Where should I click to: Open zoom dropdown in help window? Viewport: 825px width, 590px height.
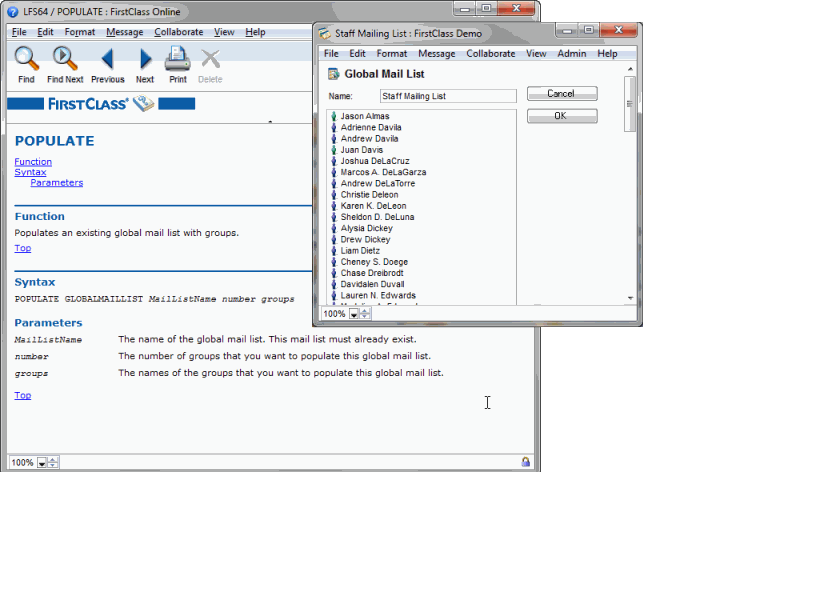42,463
